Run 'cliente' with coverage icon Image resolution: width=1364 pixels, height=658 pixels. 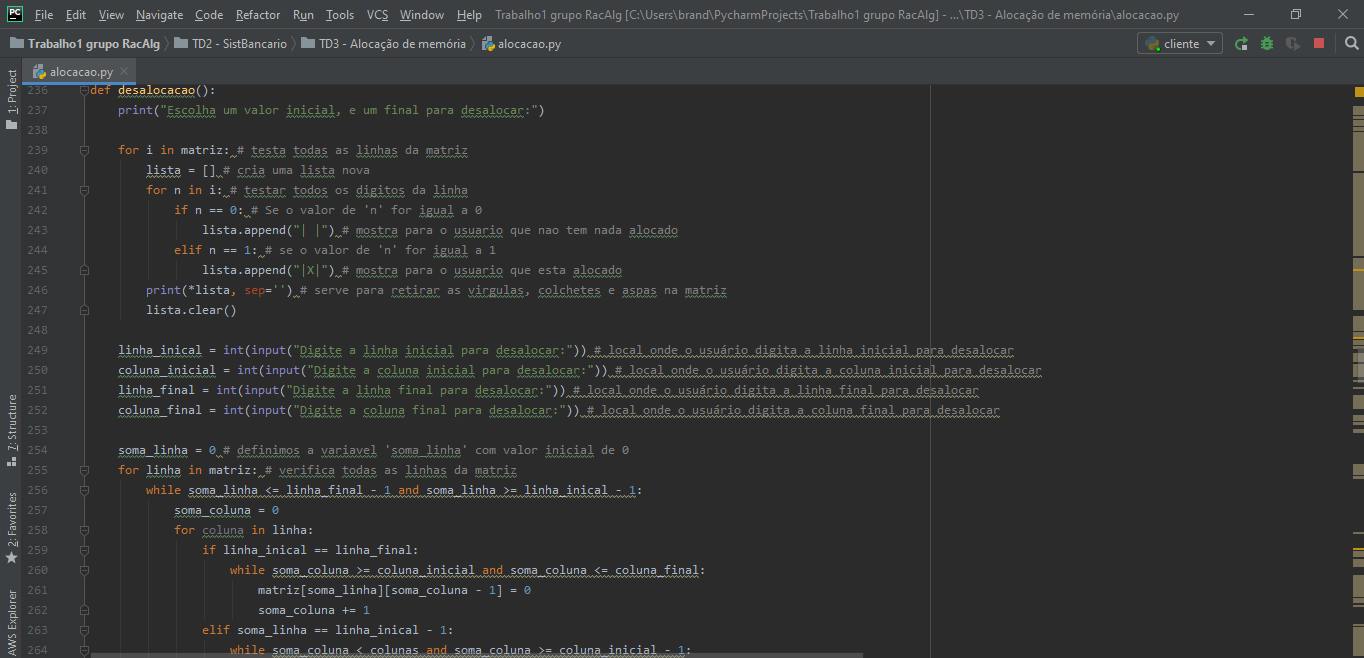(1293, 43)
